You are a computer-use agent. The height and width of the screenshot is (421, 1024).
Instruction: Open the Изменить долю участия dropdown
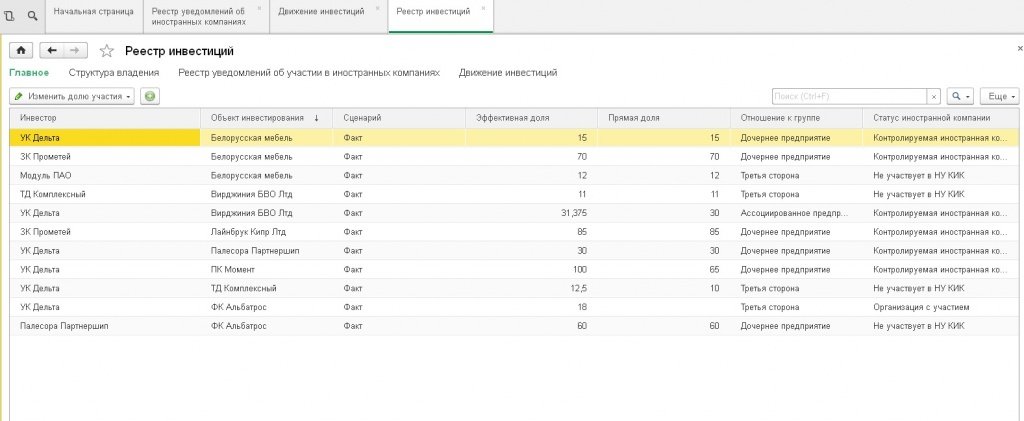72,97
